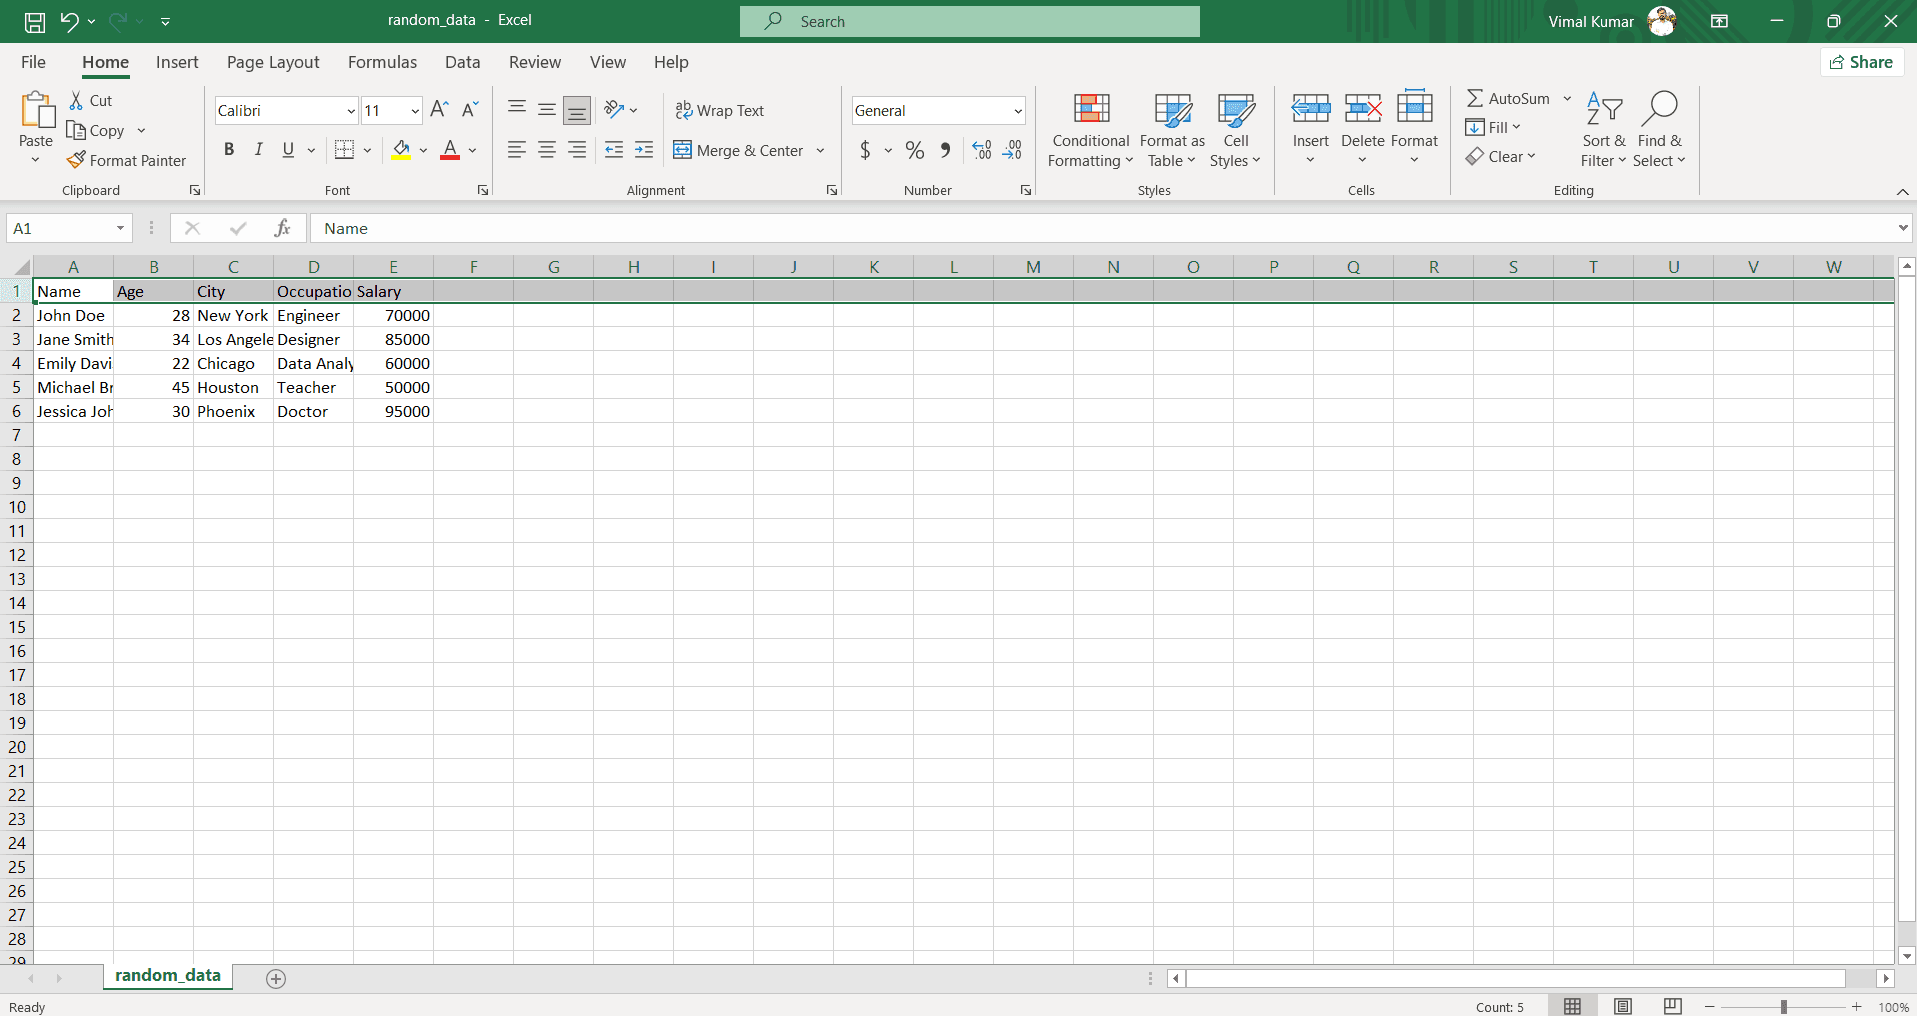
Task: Toggle Wrap Text on selected cells
Action: pyautogui.click(x=720, y=110)
